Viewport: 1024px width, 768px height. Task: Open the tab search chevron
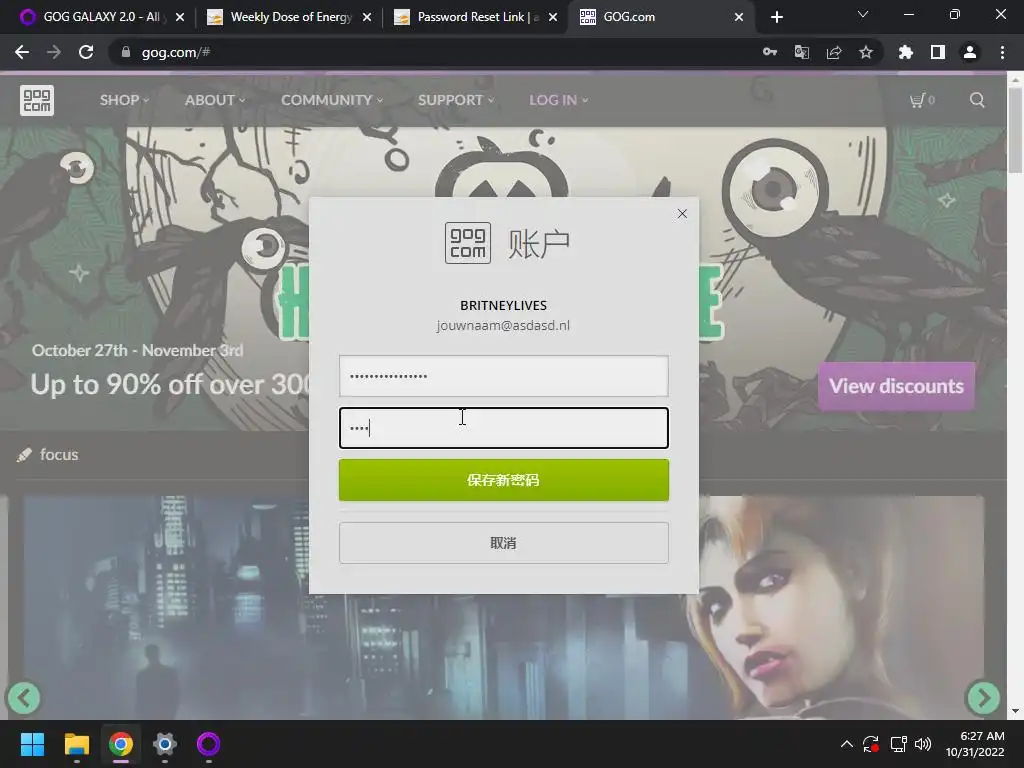pyautogui.click(x=863, y=14)
